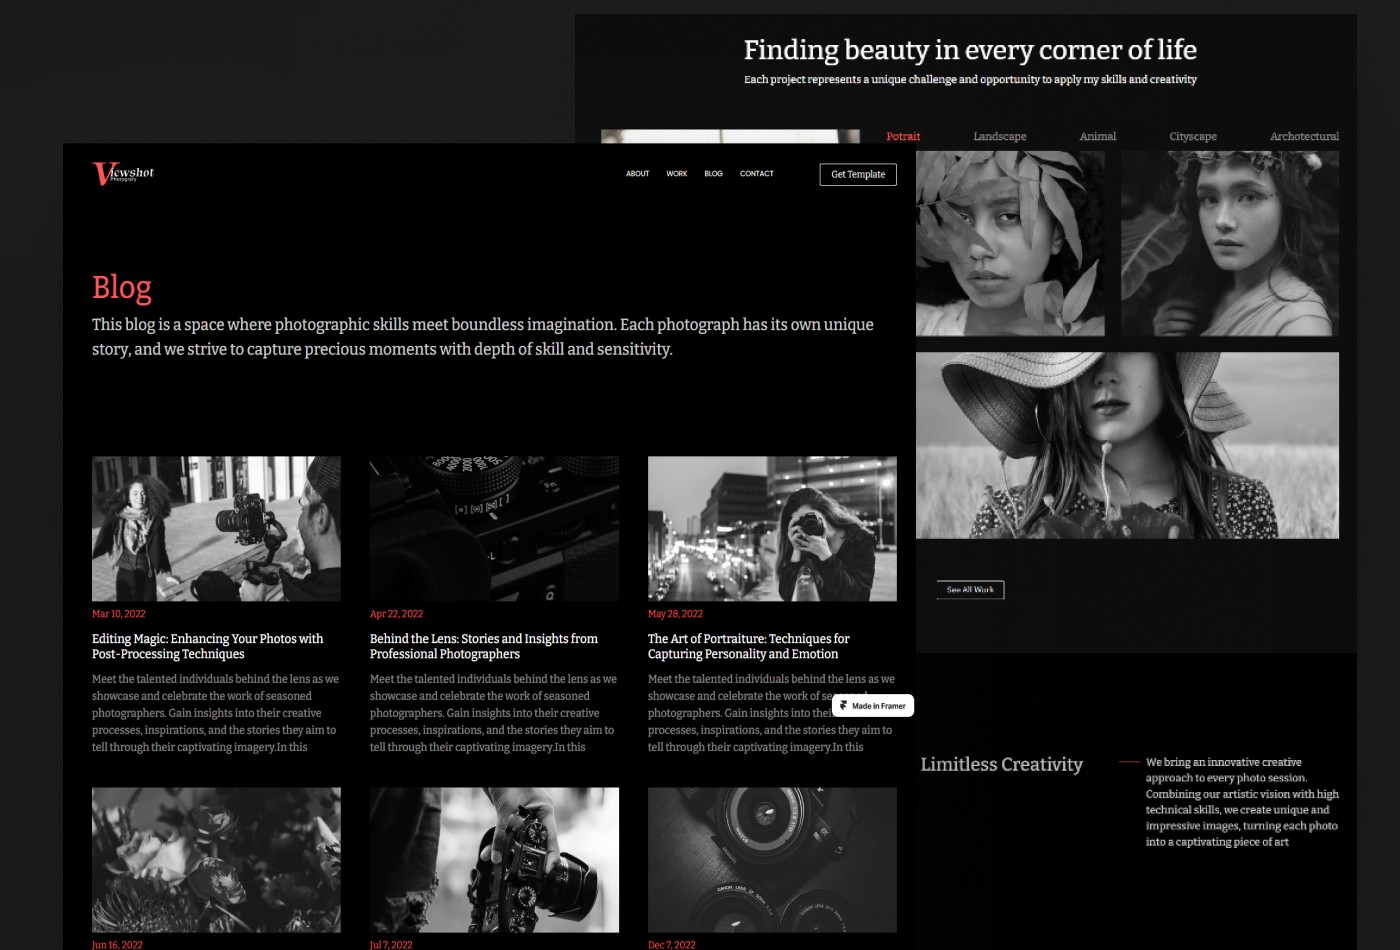The width and height of the screenshot is (1400, 950).
Task: Click the woman with hat portrait photo
Action: click(x=1127, y=445)
